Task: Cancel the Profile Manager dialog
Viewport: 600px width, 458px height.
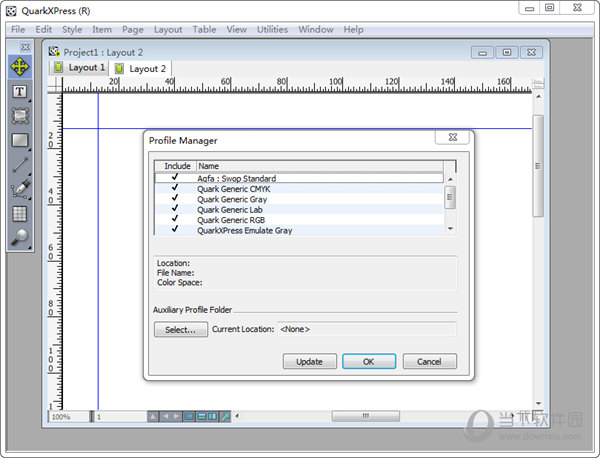Action: [429, 361]
